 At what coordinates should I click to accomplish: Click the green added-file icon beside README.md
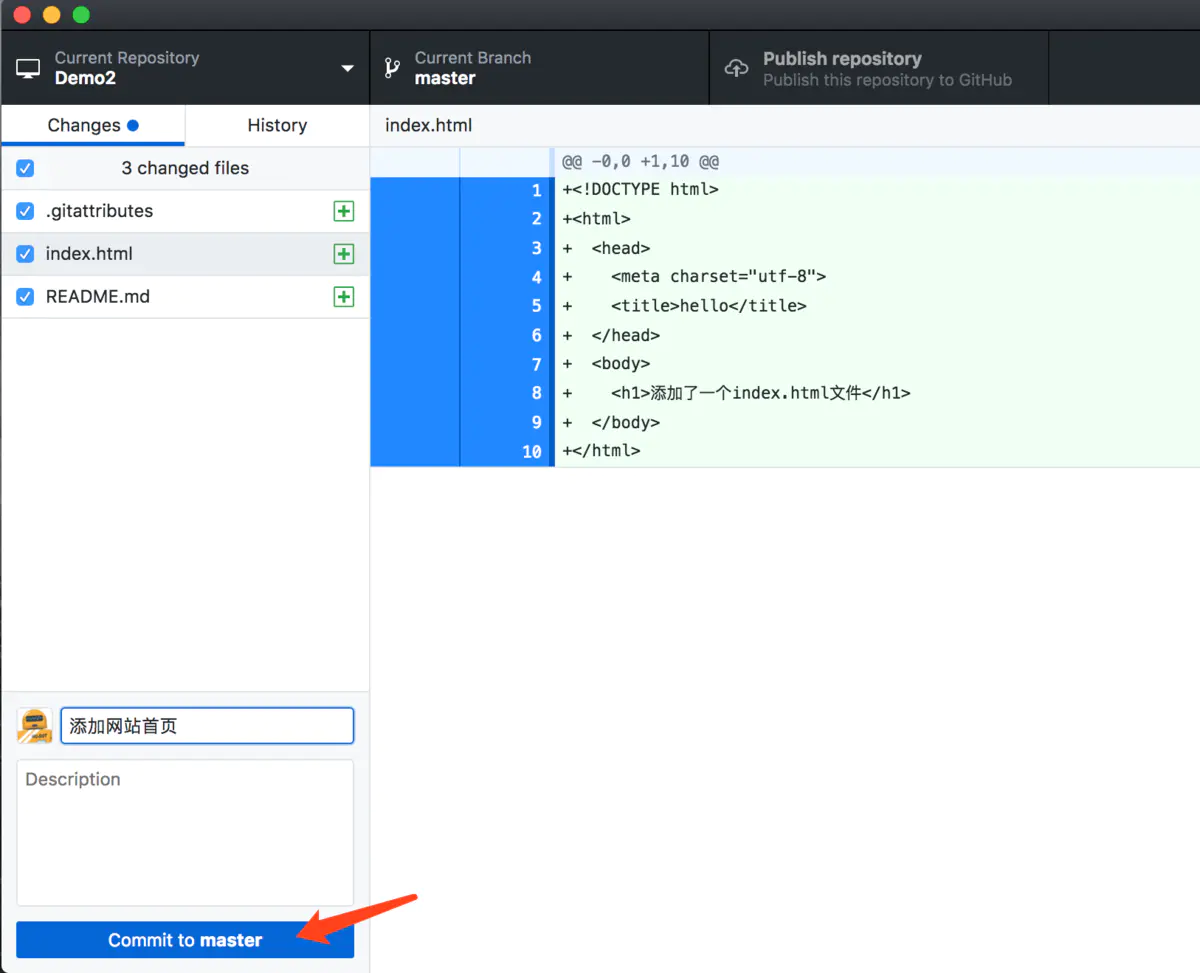[344, 296]
